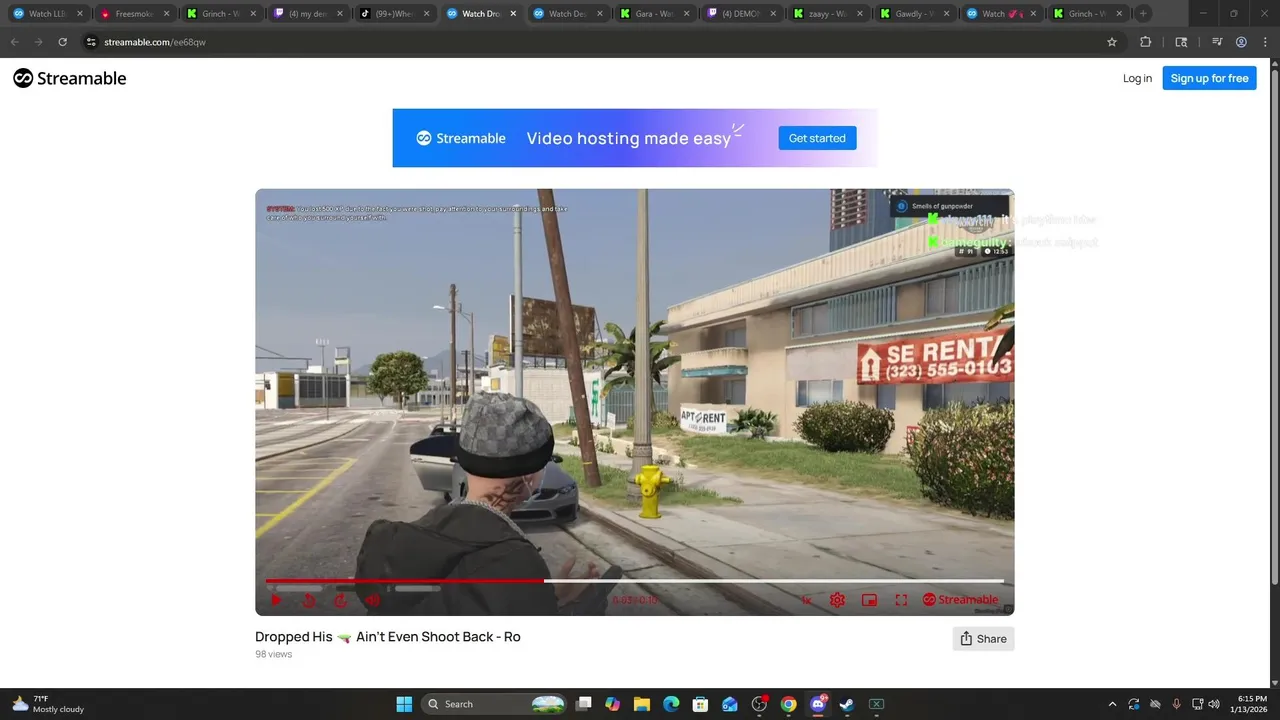
Task: Click Sign up for free
Action: click(x=1209, y=78)
